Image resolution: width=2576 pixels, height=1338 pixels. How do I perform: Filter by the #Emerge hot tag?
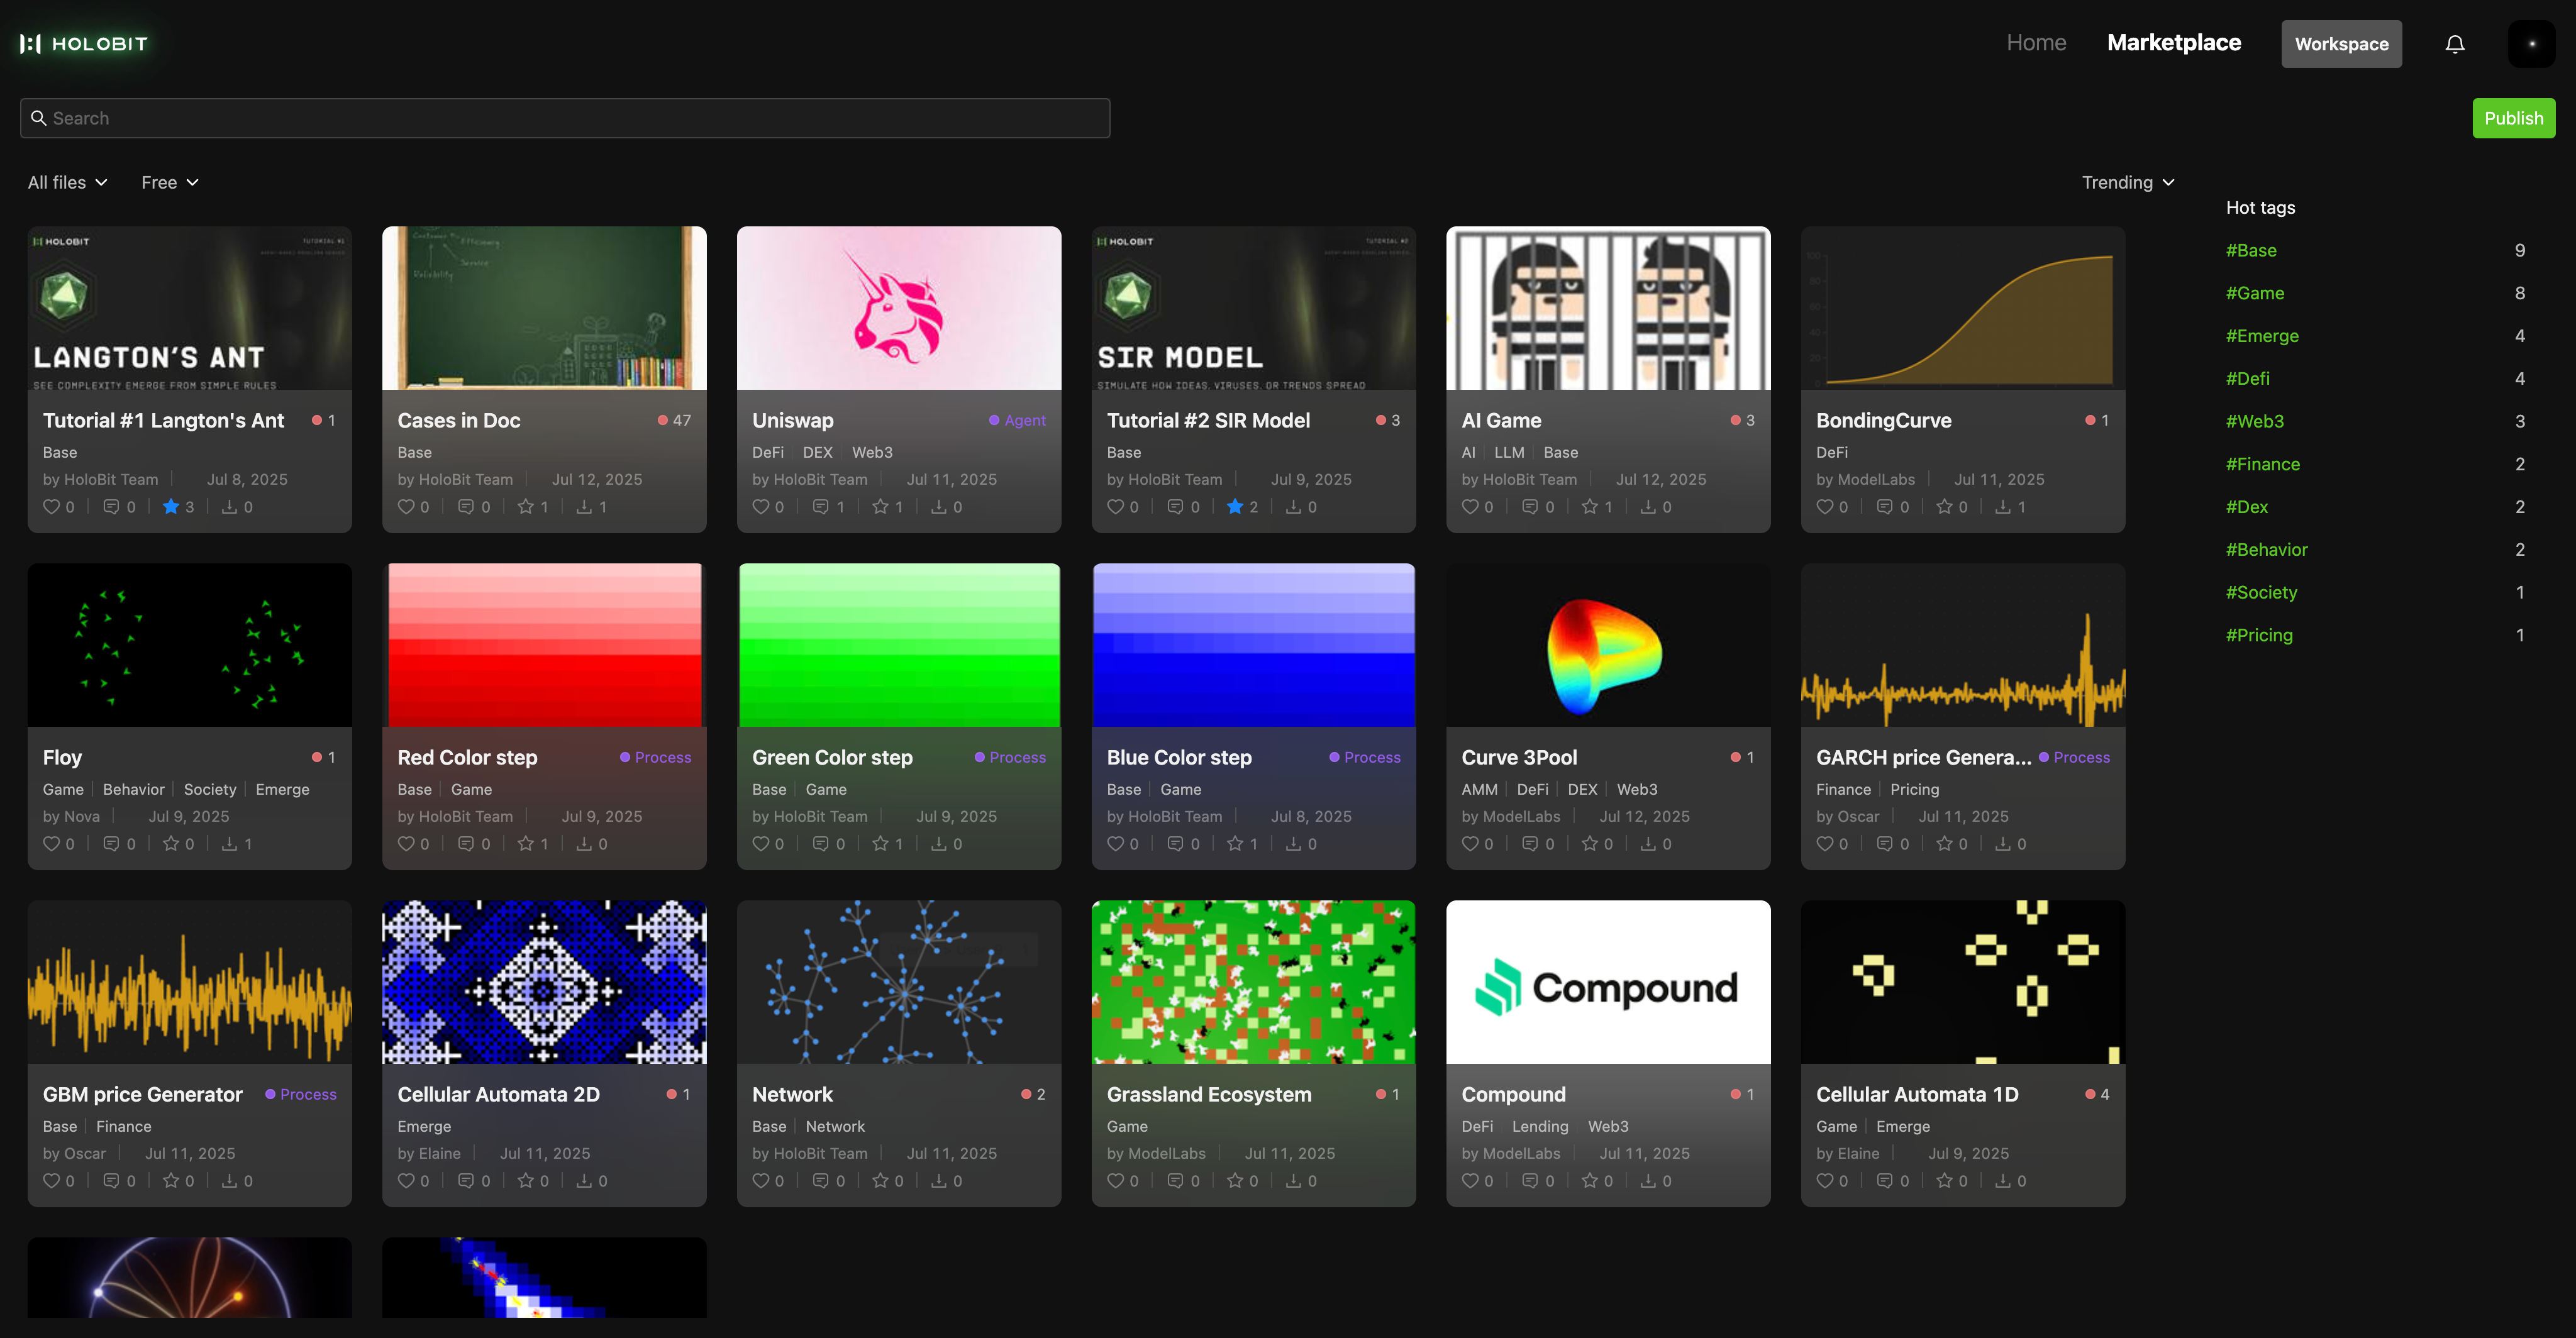click(x=2262, y=337)
